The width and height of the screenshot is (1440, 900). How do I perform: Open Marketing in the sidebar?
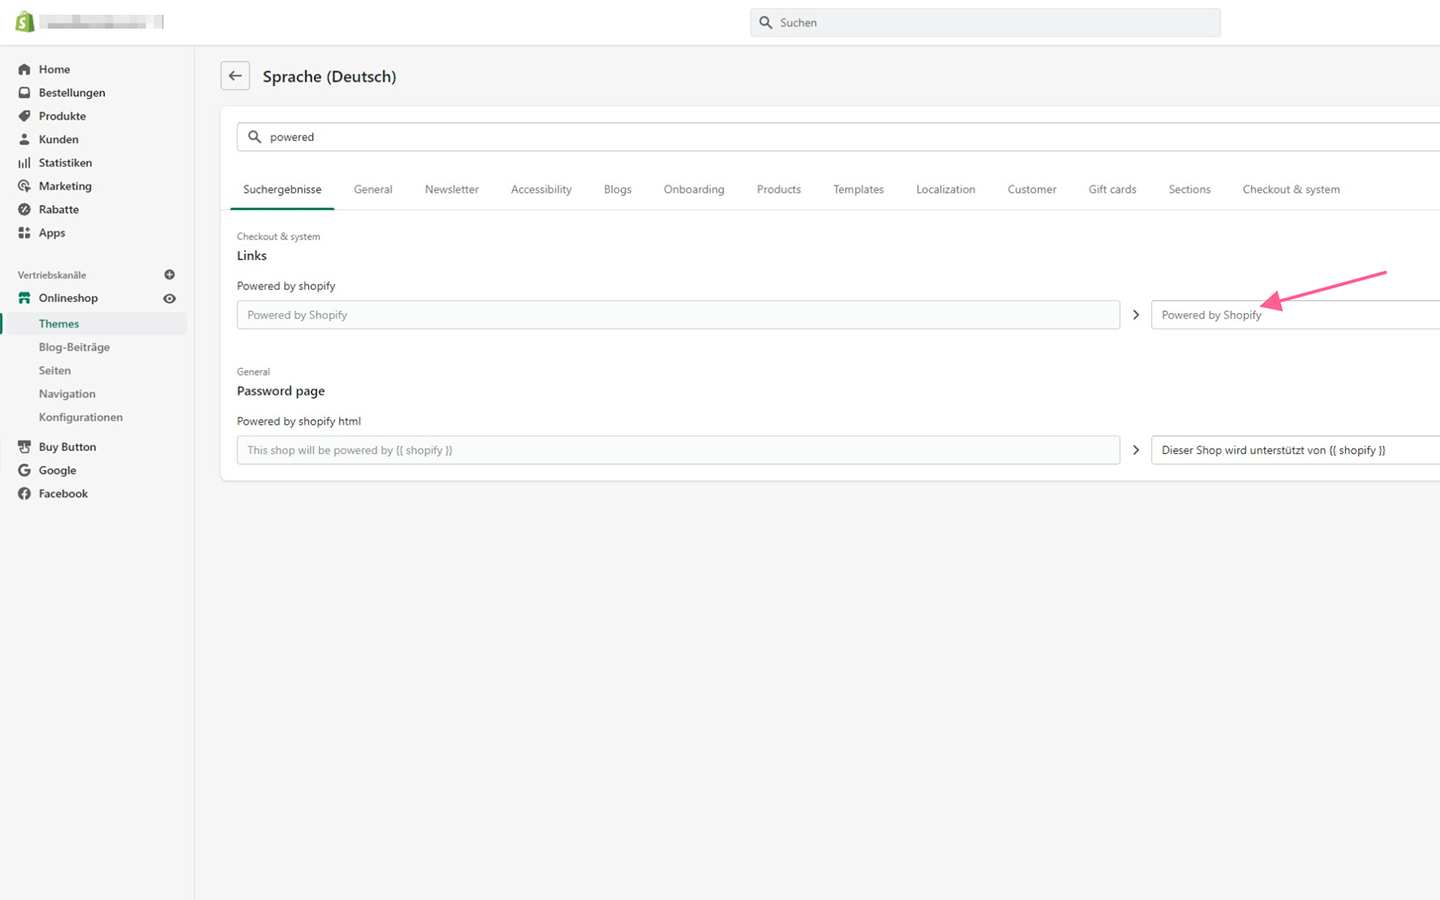tap(65, 186)
